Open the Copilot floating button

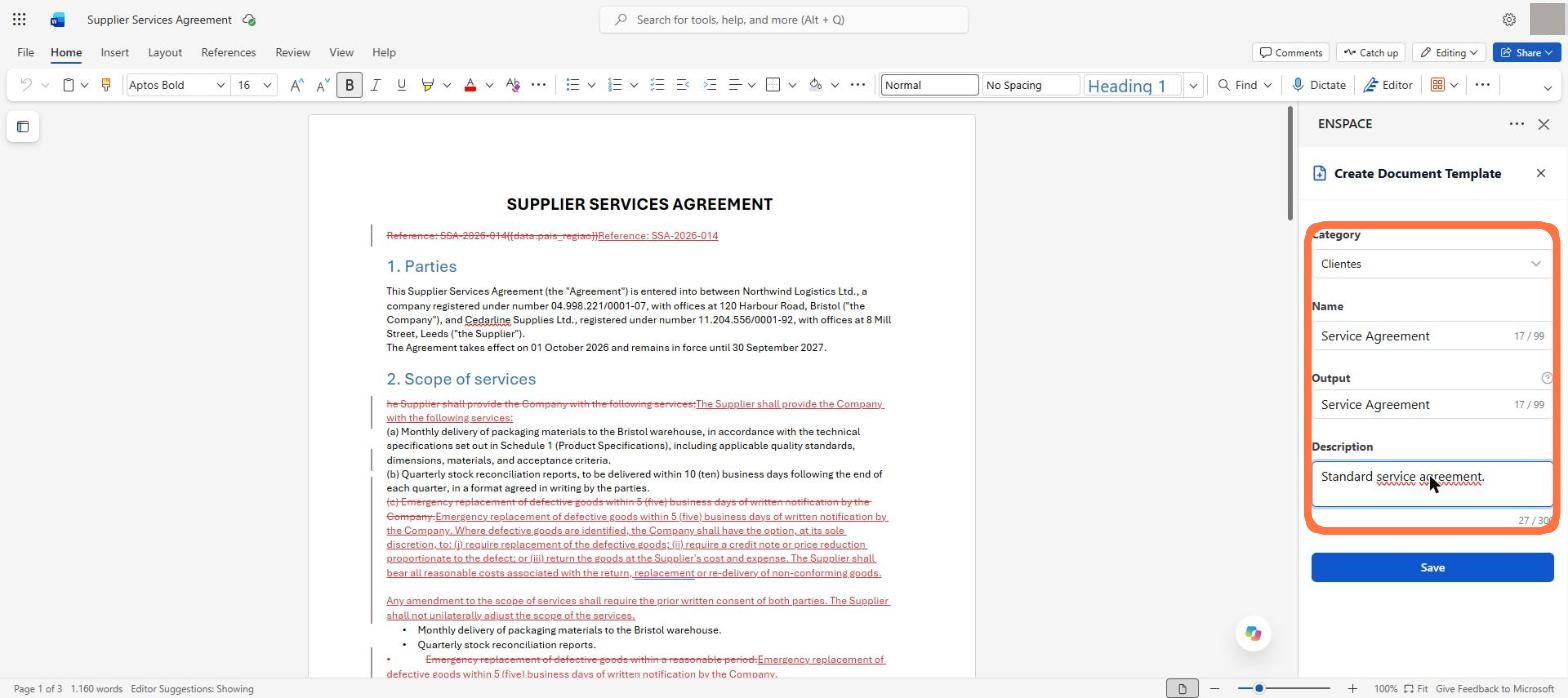coord(1253,633)
